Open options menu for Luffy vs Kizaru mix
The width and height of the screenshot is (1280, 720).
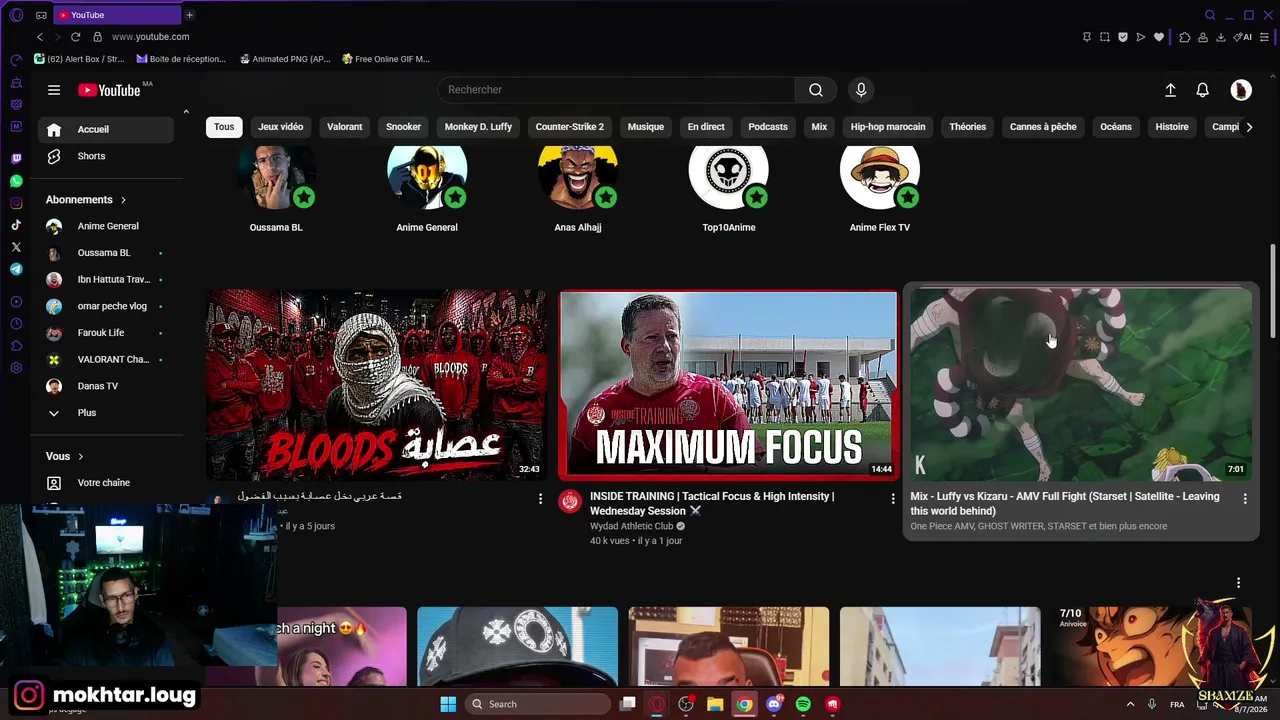point(1245,498)
